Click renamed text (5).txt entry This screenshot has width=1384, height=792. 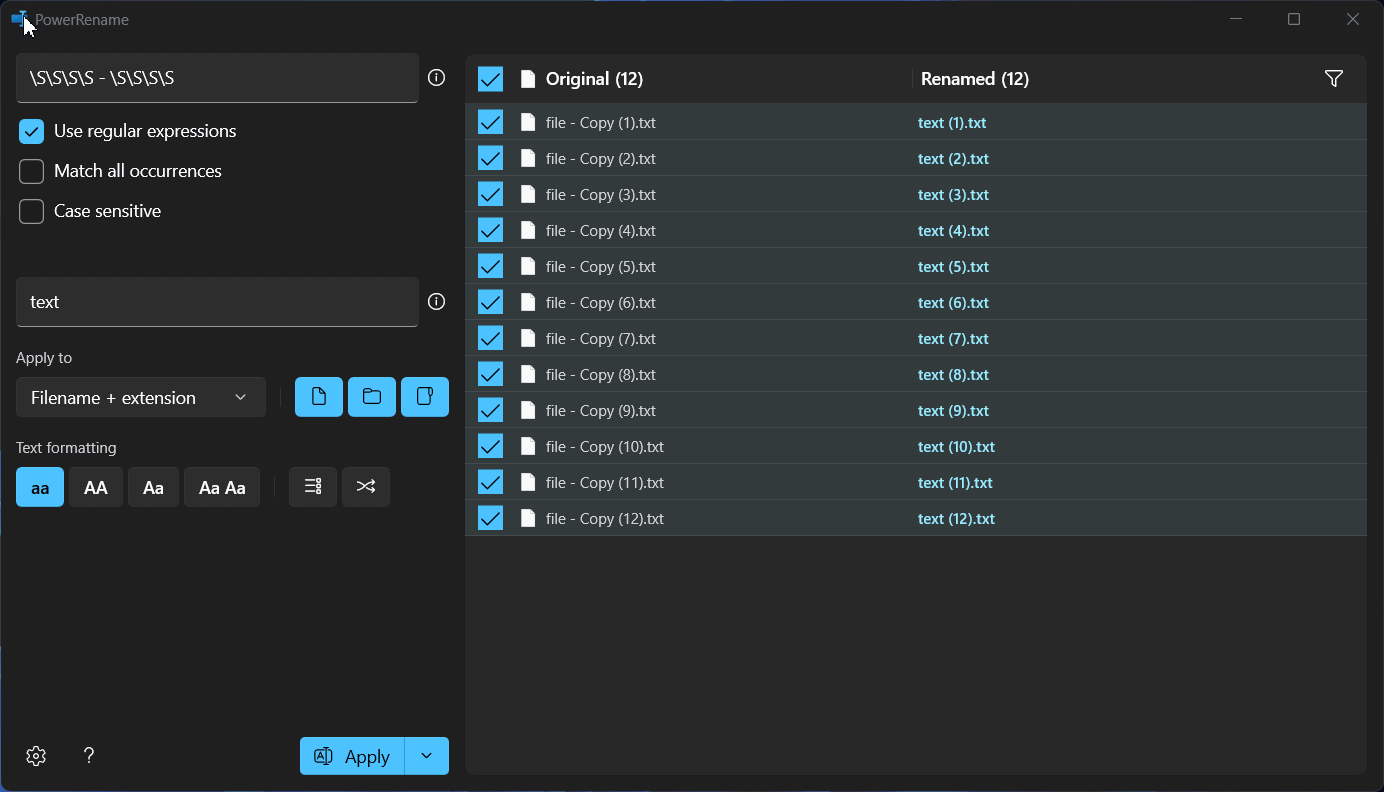pos(953,267)
